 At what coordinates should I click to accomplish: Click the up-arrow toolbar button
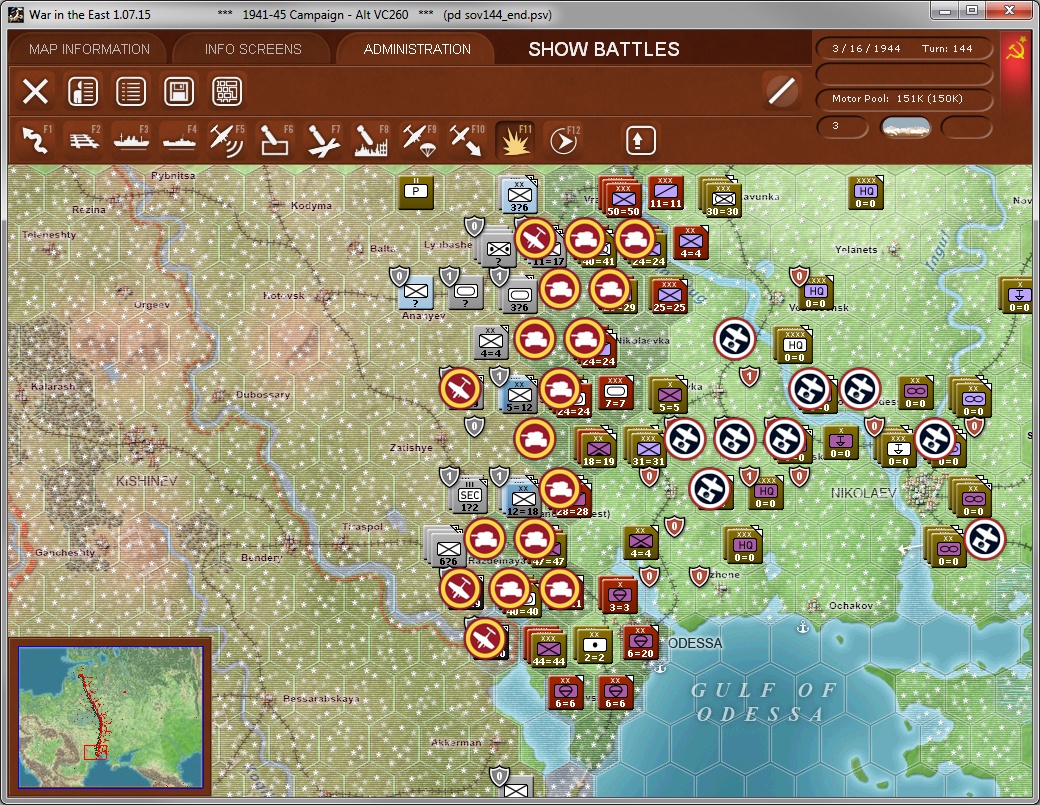tap(639, 140)
